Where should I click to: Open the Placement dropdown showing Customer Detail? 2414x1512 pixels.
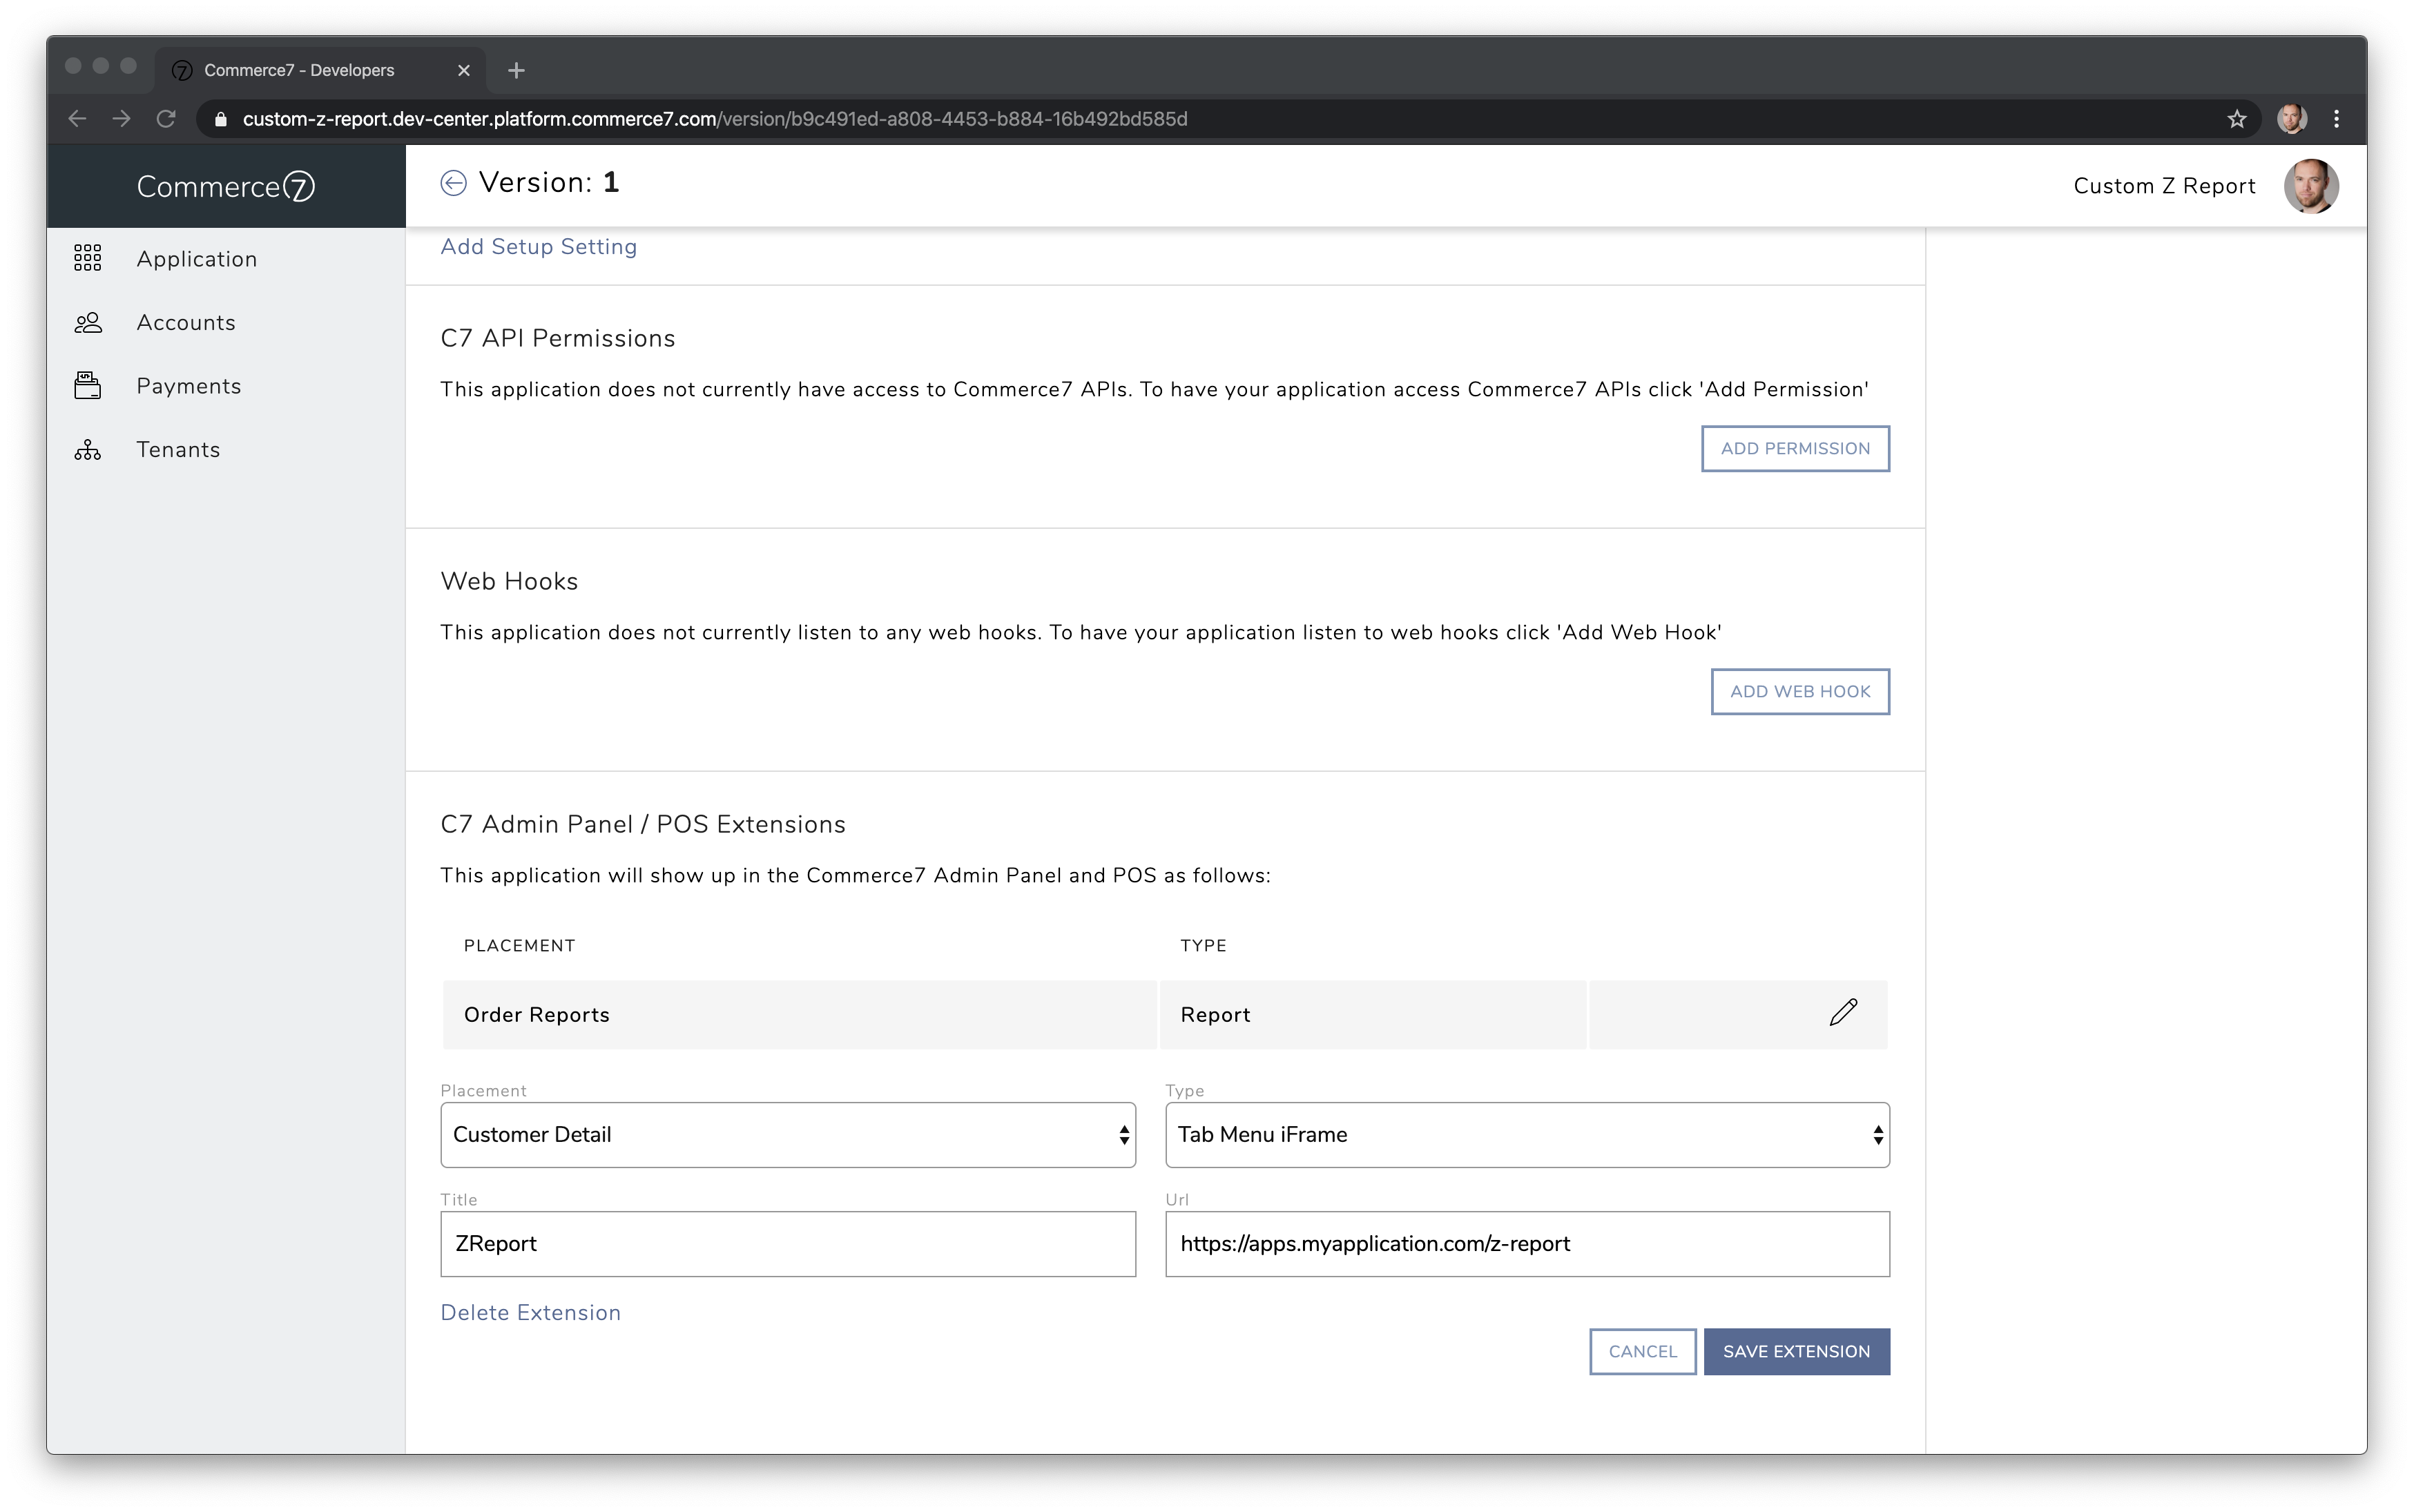[787, 1134]
